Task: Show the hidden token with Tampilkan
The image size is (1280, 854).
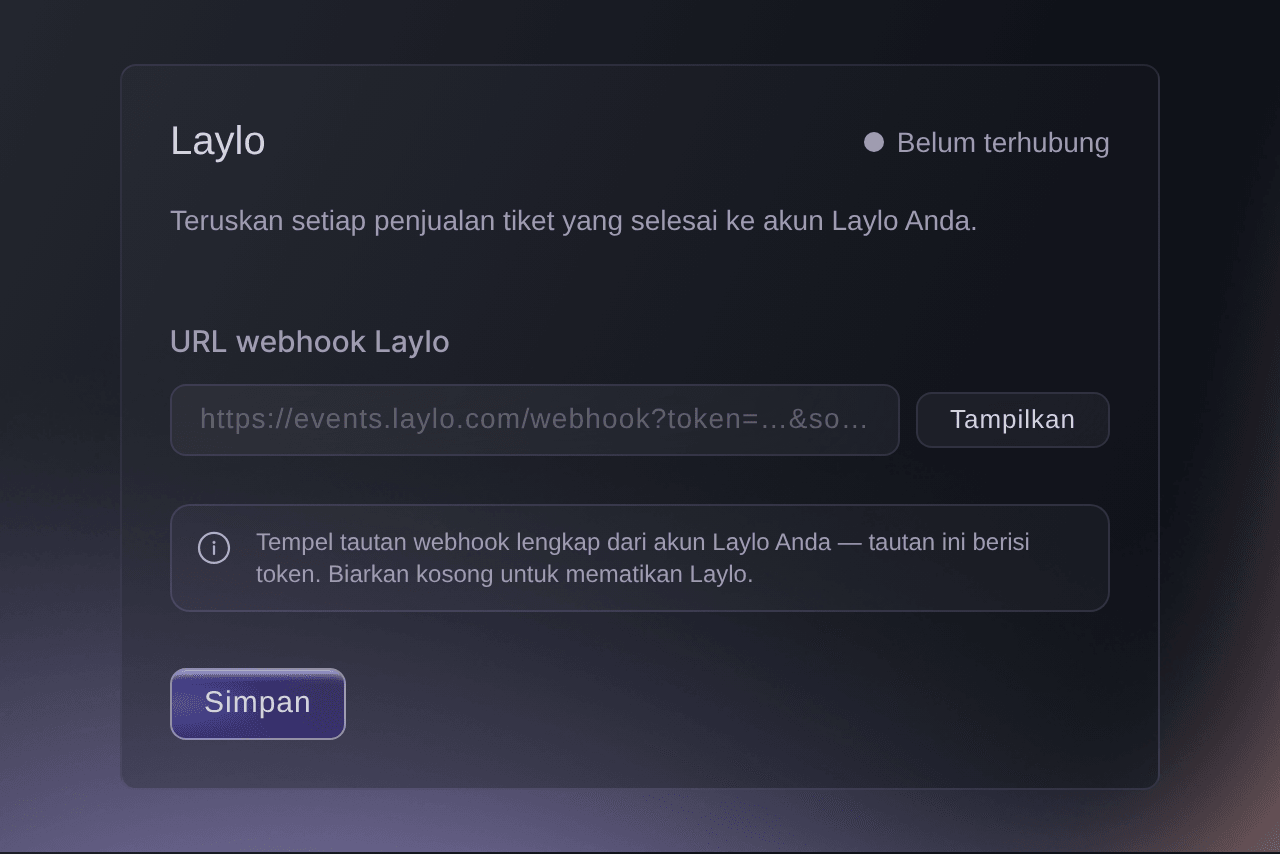Action: [x=1013, y=420]
